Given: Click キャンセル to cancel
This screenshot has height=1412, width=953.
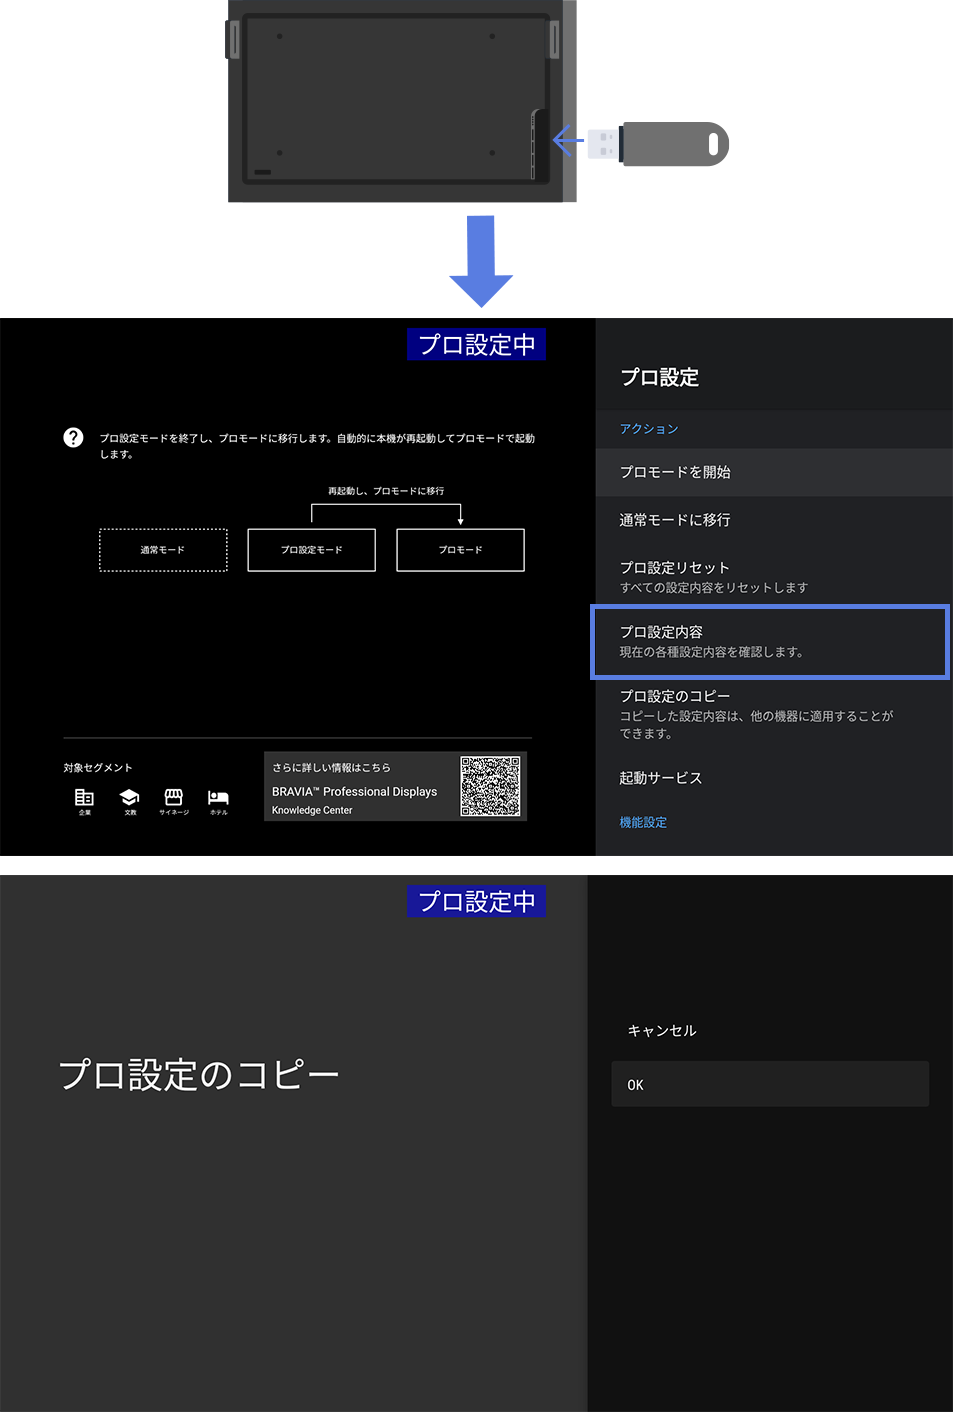Looking at the screenshot, I should [x=661, y=1030].
